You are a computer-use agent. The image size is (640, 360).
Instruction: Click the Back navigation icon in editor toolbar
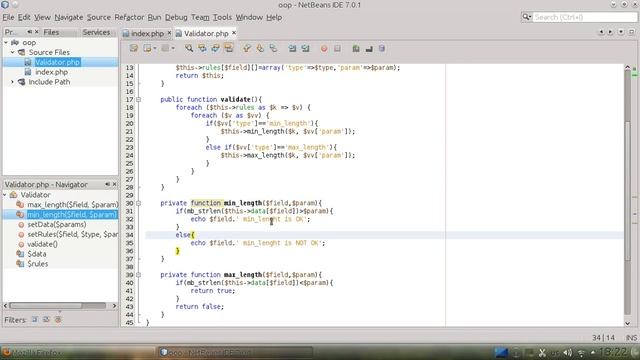click(147, 49)
